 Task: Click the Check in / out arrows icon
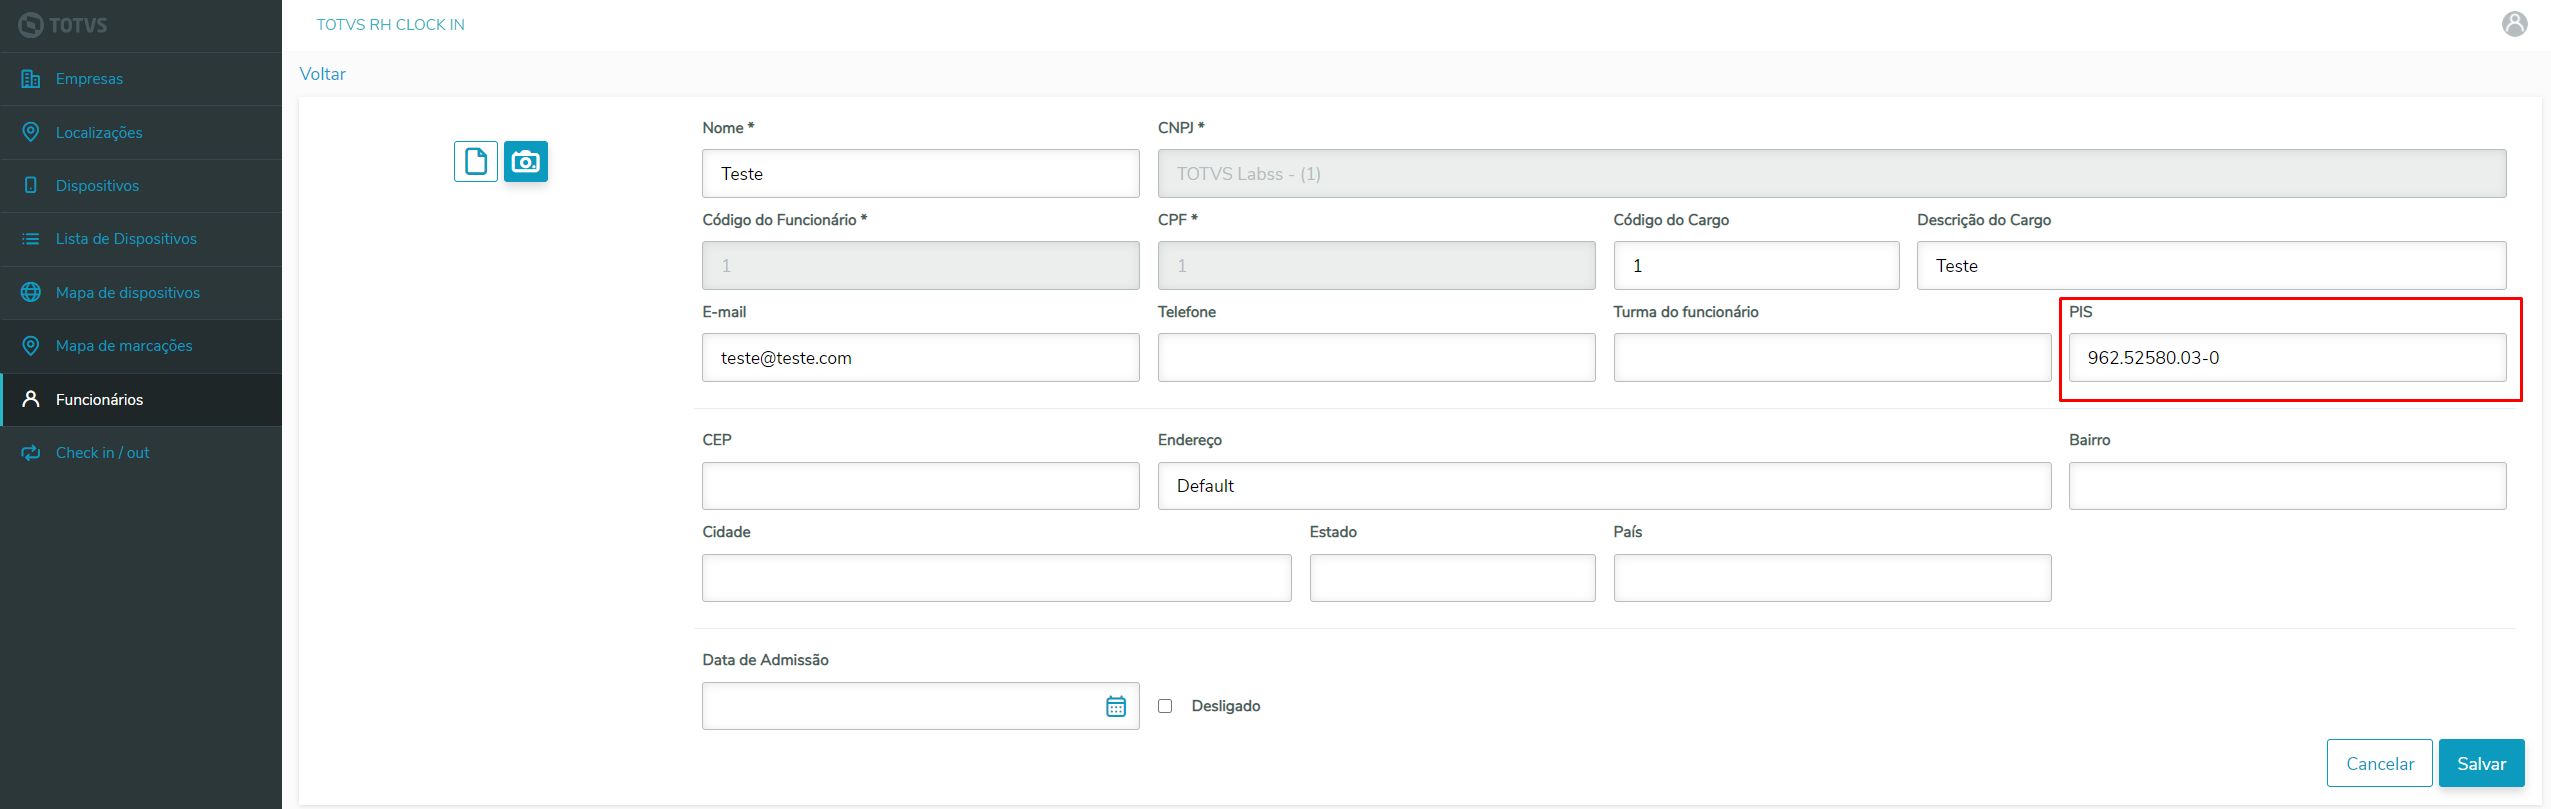pos(31,453)
